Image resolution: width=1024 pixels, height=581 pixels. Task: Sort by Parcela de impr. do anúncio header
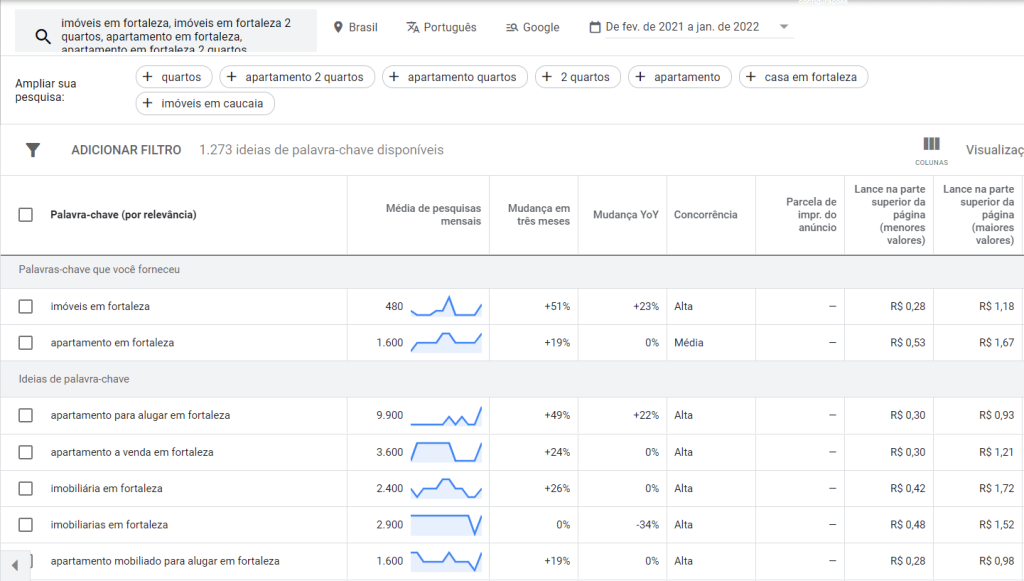tap(811, 215)
